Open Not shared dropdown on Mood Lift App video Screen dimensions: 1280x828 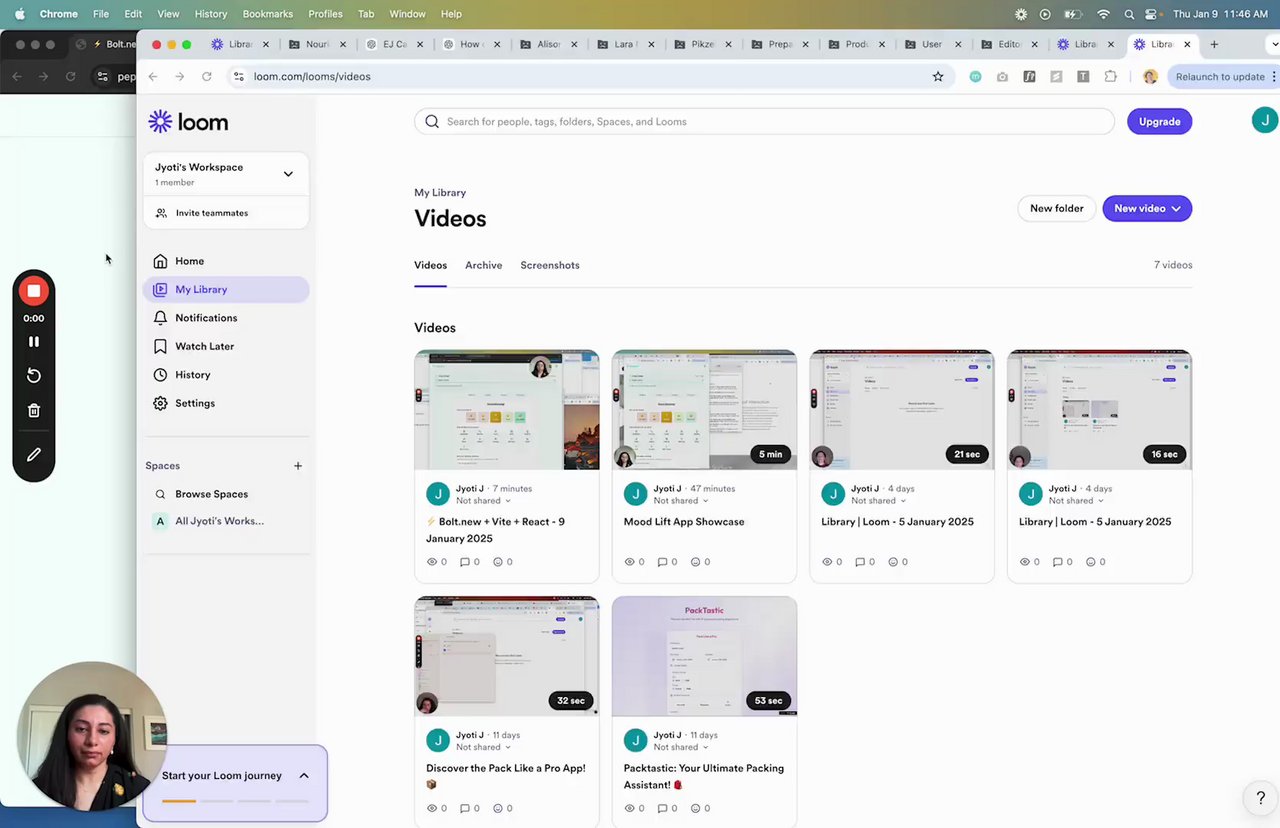[x=681, y=501]
